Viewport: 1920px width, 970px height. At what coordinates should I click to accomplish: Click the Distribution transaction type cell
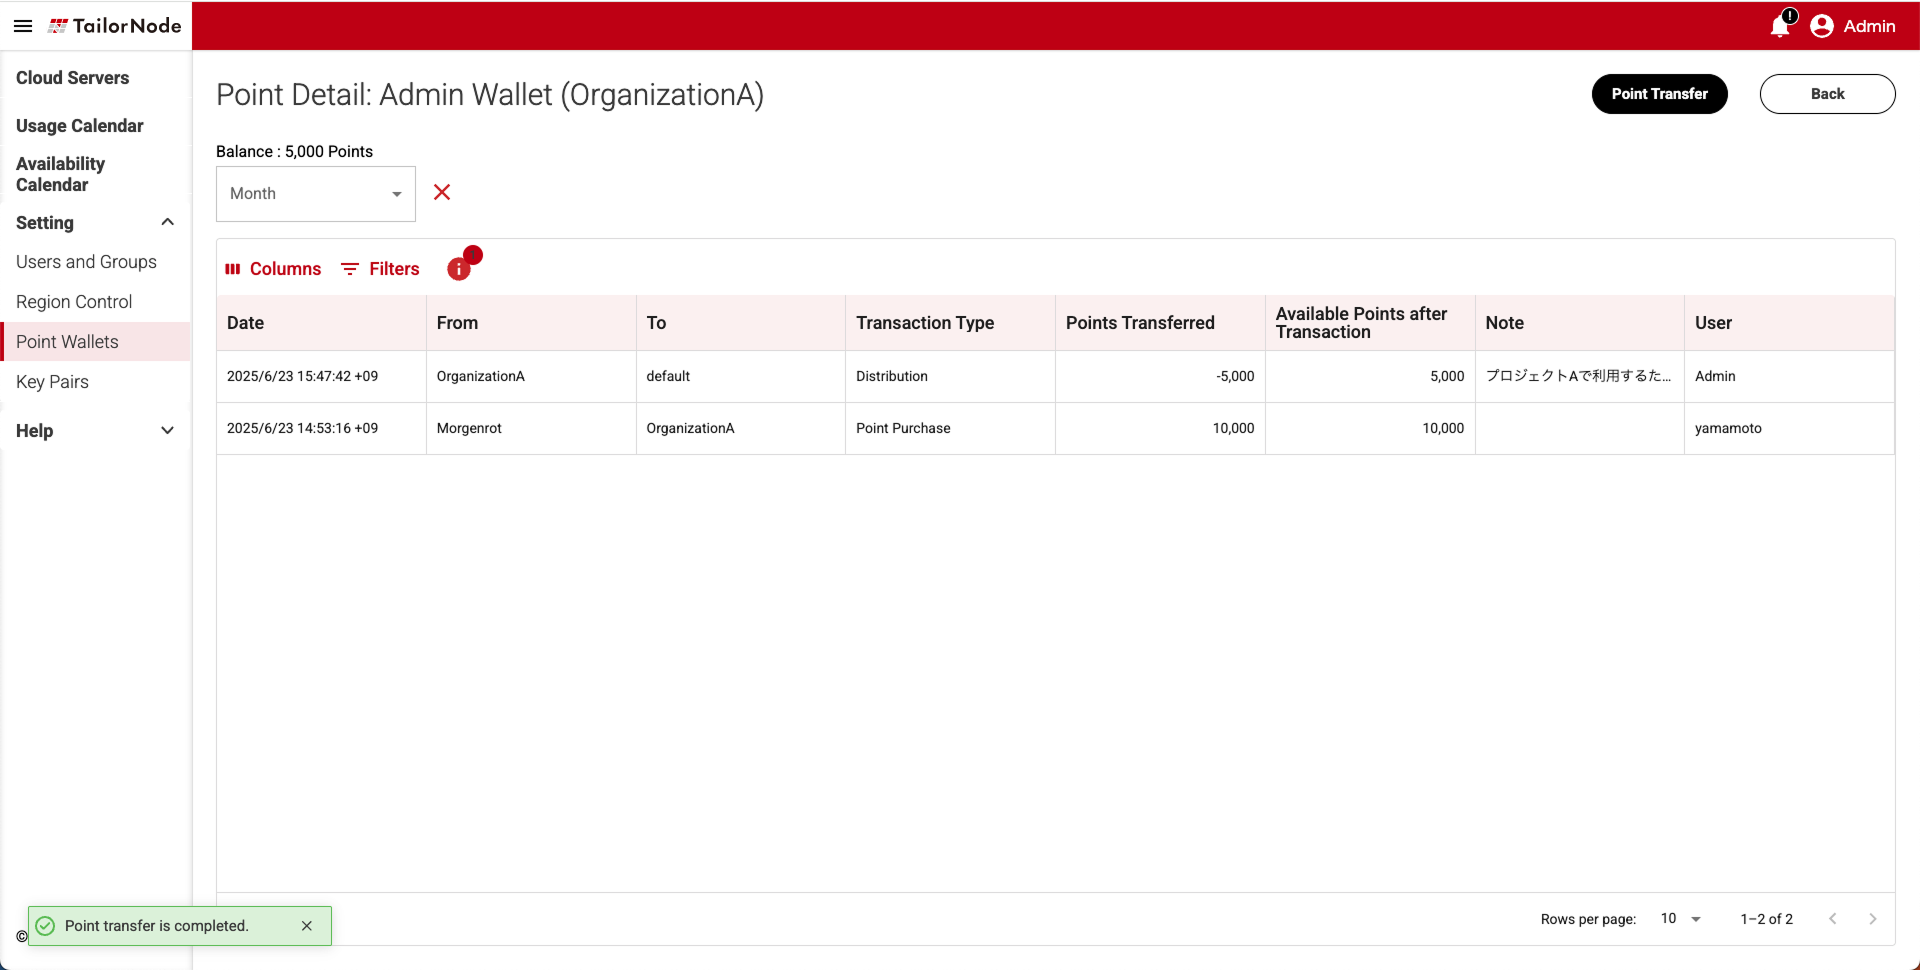click(950, 377)
